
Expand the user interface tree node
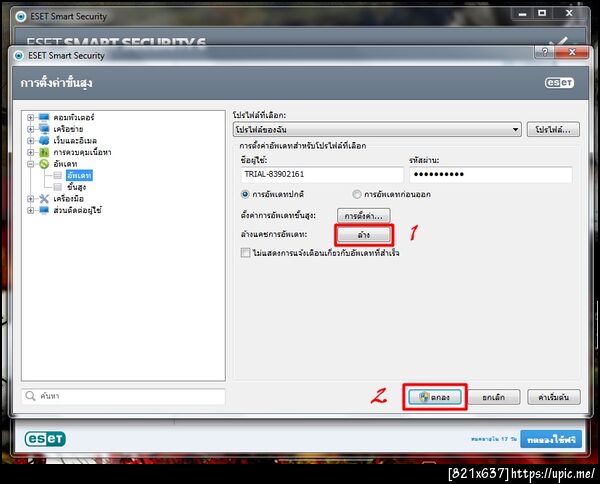(x=31, y=210)
